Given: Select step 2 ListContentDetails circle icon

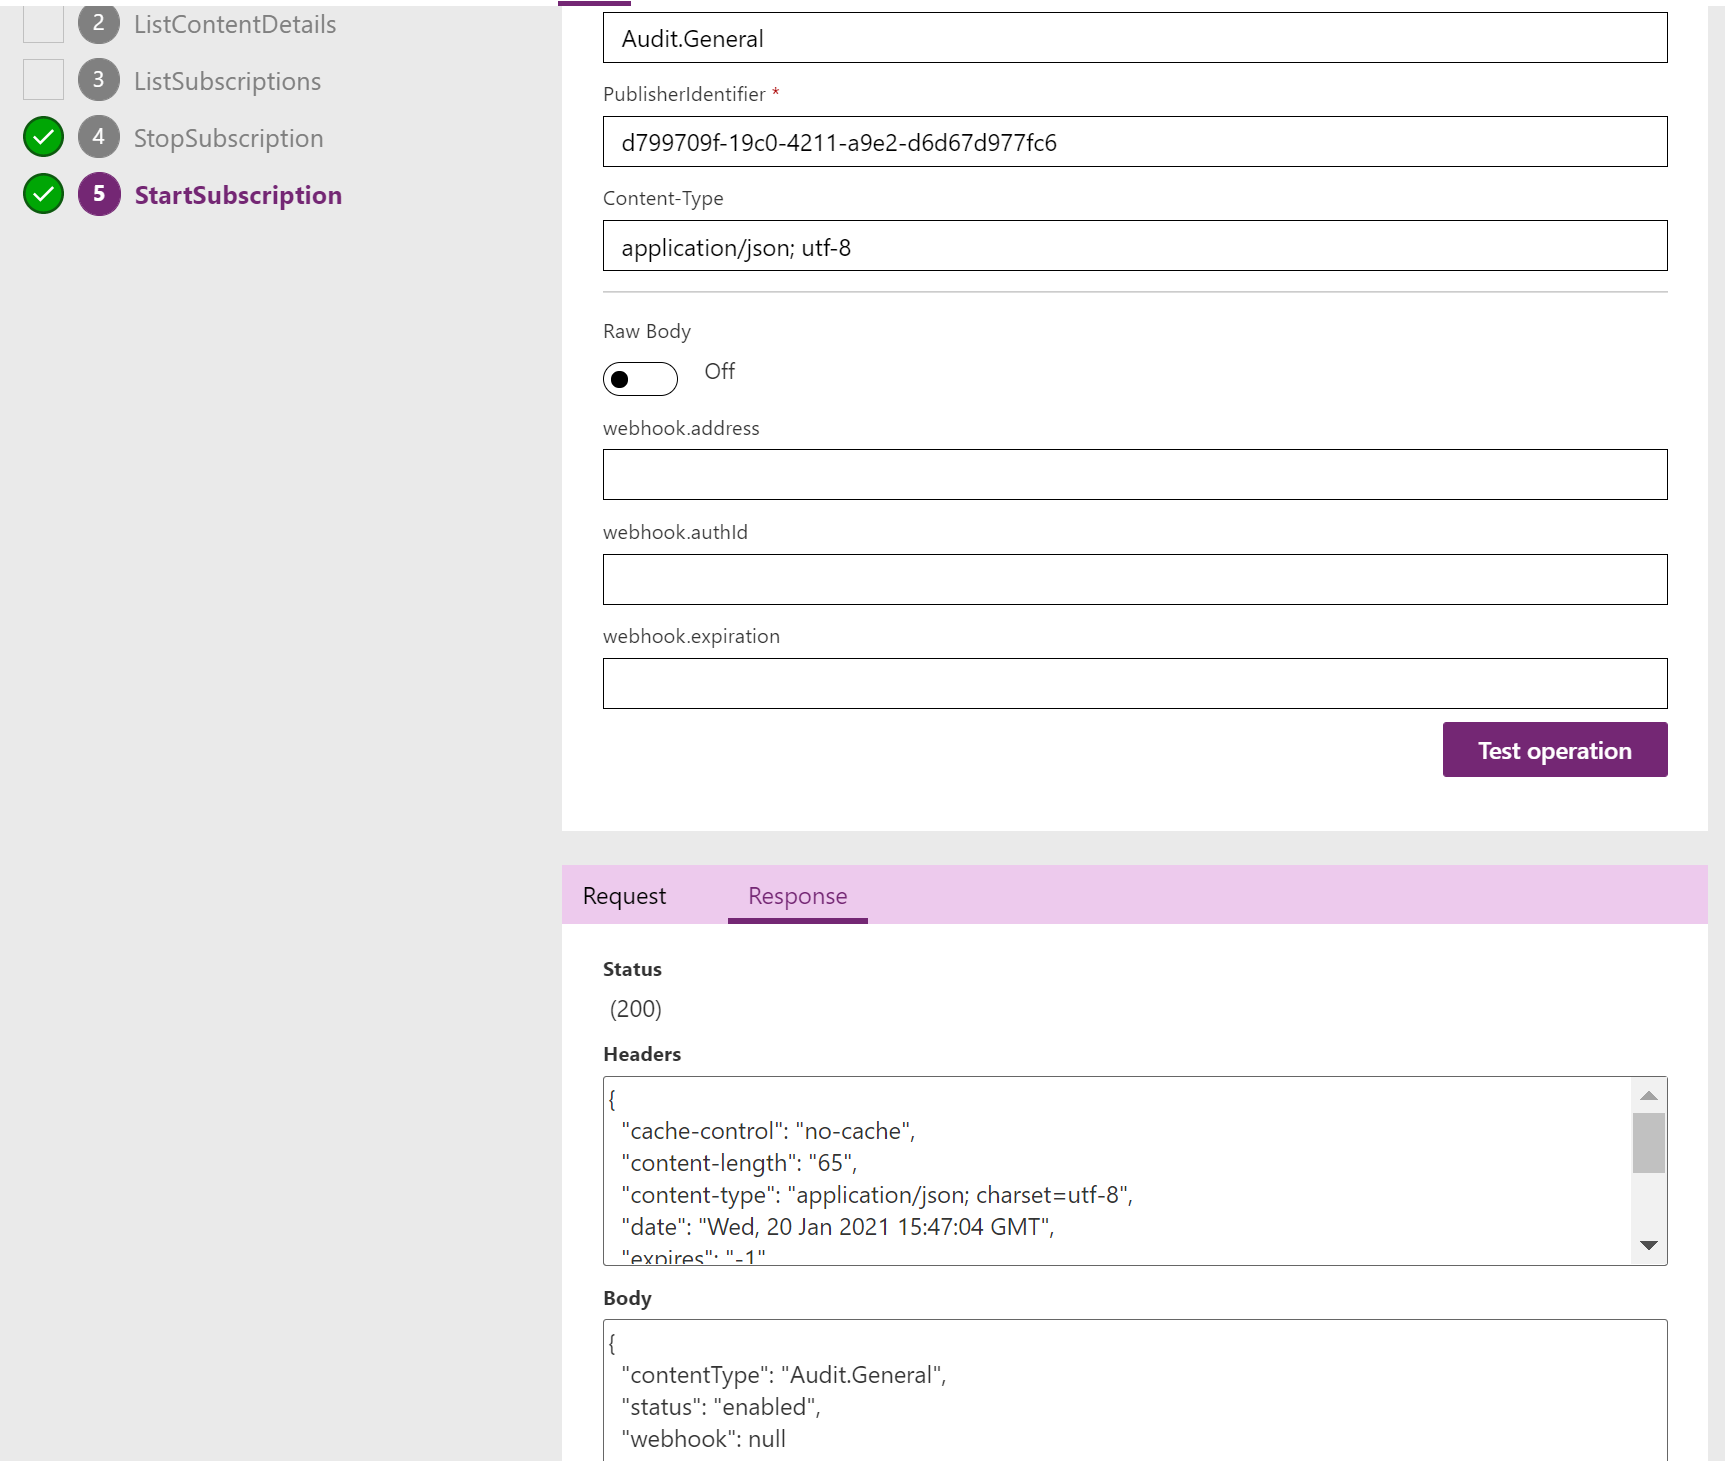Looking at the screenshot, I should (98, 24).
